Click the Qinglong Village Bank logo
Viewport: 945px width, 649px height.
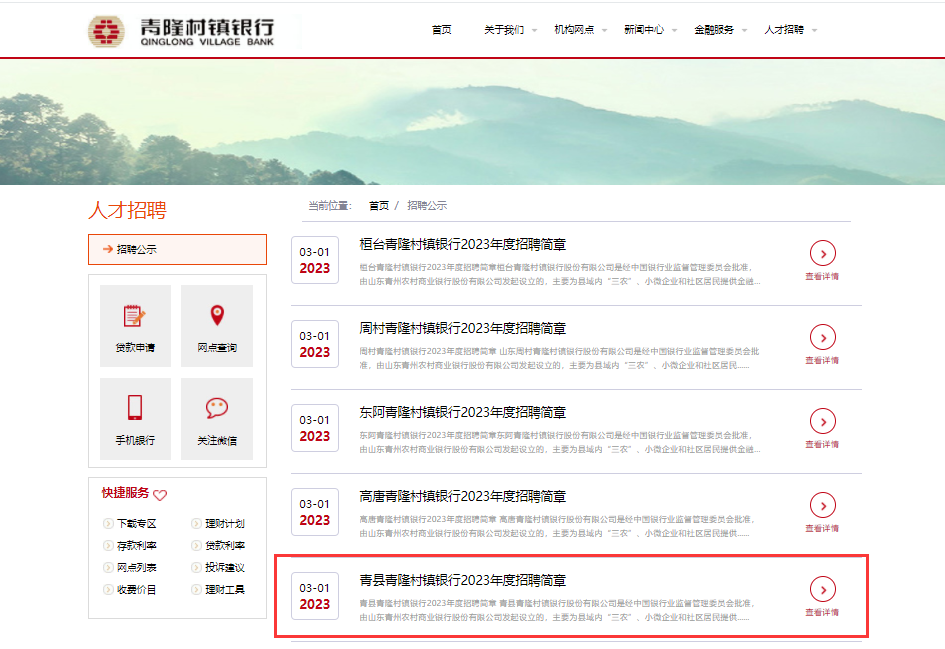tap(181, 31)
